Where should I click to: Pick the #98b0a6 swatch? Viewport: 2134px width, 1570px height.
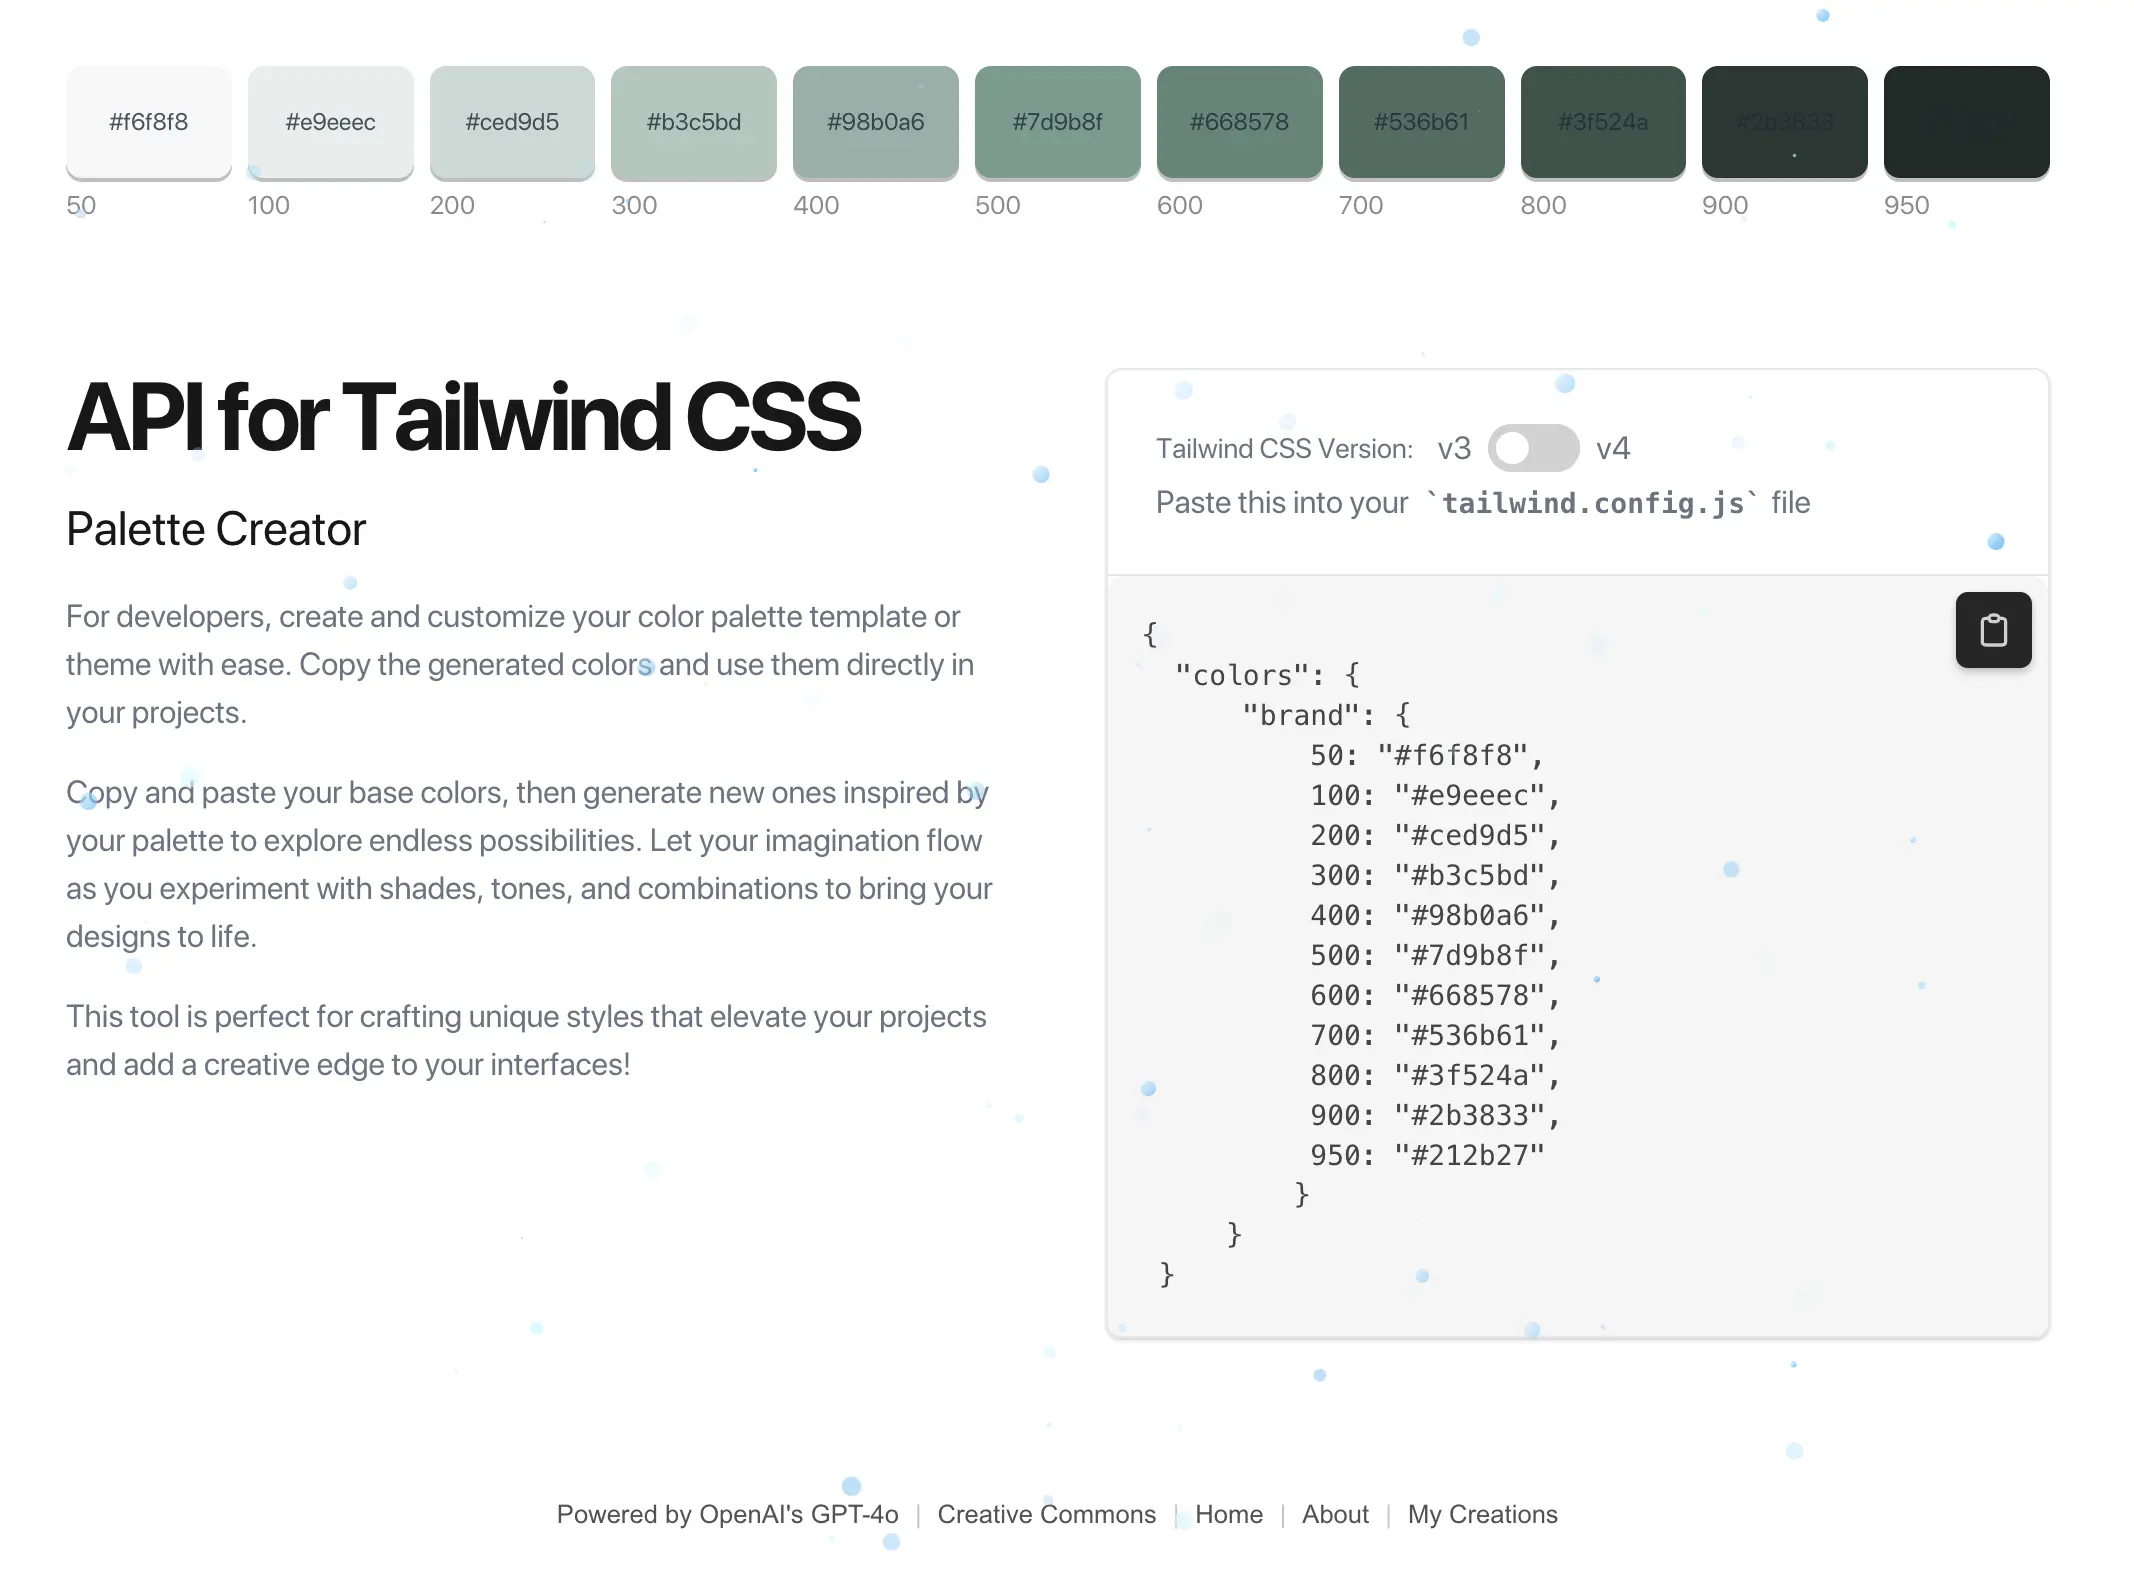point(876,122)
